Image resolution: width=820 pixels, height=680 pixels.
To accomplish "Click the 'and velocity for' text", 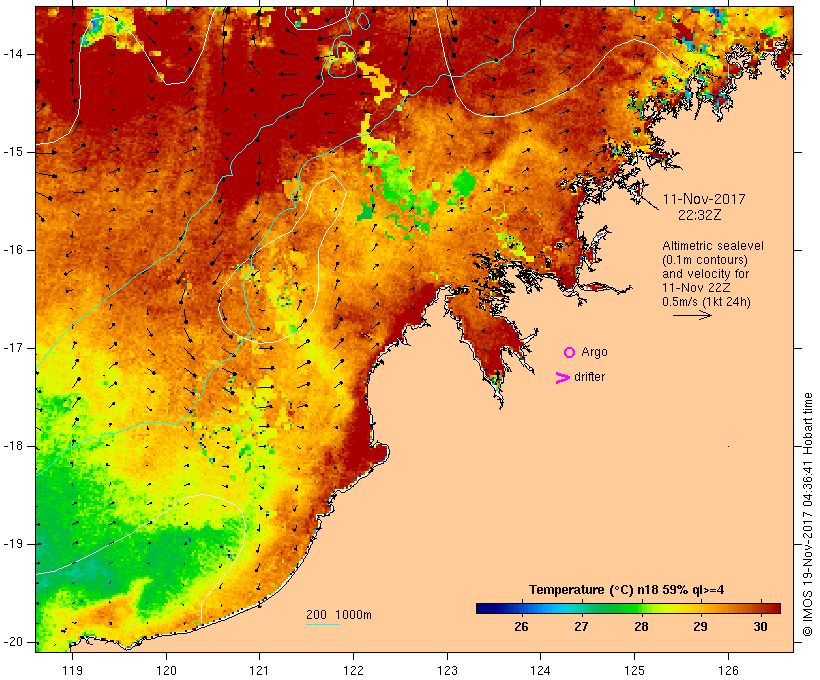I will coord(705,274).
